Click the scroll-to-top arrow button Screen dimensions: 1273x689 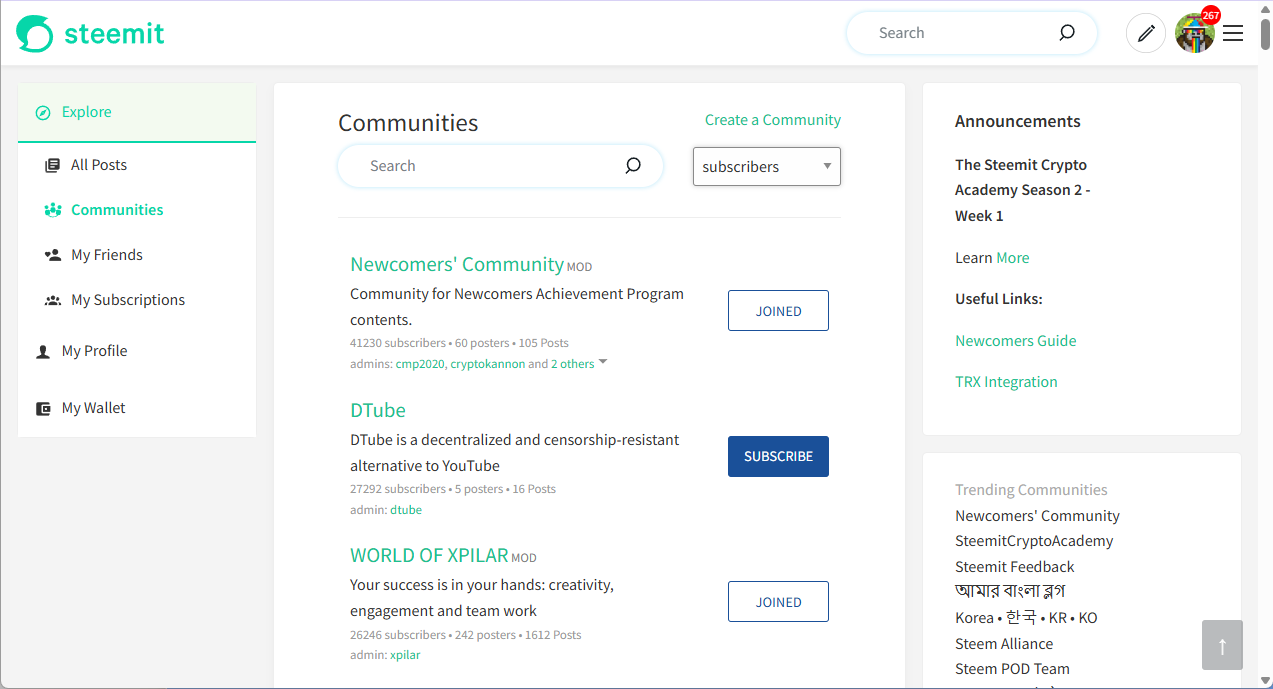tap(1222, 645)
